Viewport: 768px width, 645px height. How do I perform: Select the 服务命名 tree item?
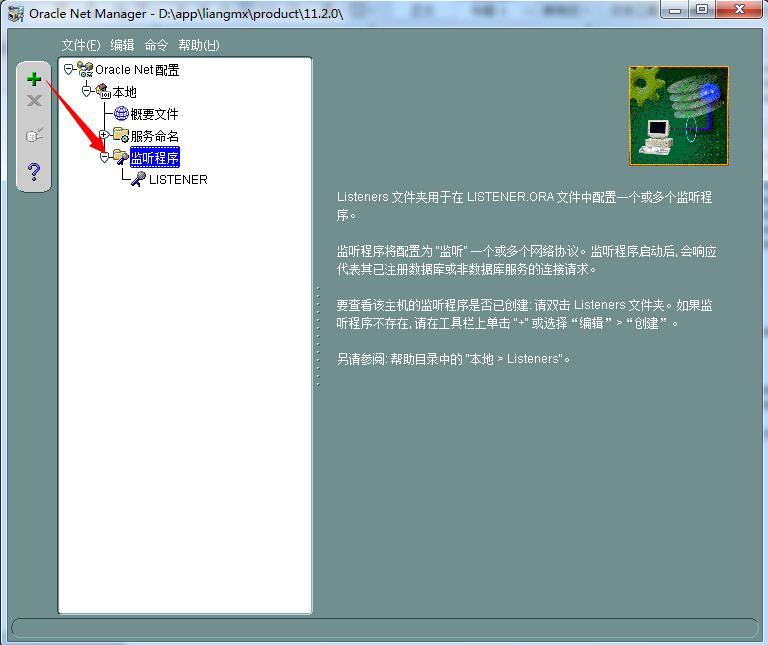pos(155,136)
